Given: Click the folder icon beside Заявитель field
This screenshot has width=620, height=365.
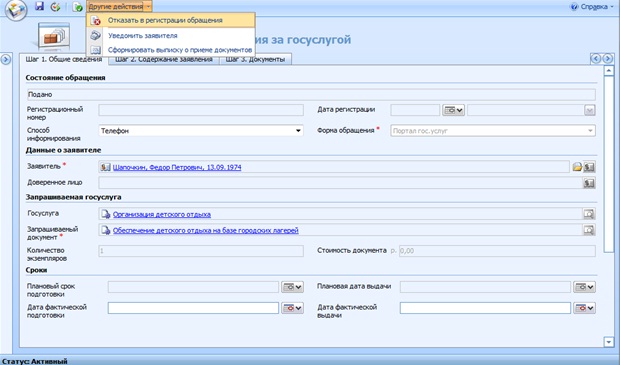Looking at the screenshot, I should [577, 167].
